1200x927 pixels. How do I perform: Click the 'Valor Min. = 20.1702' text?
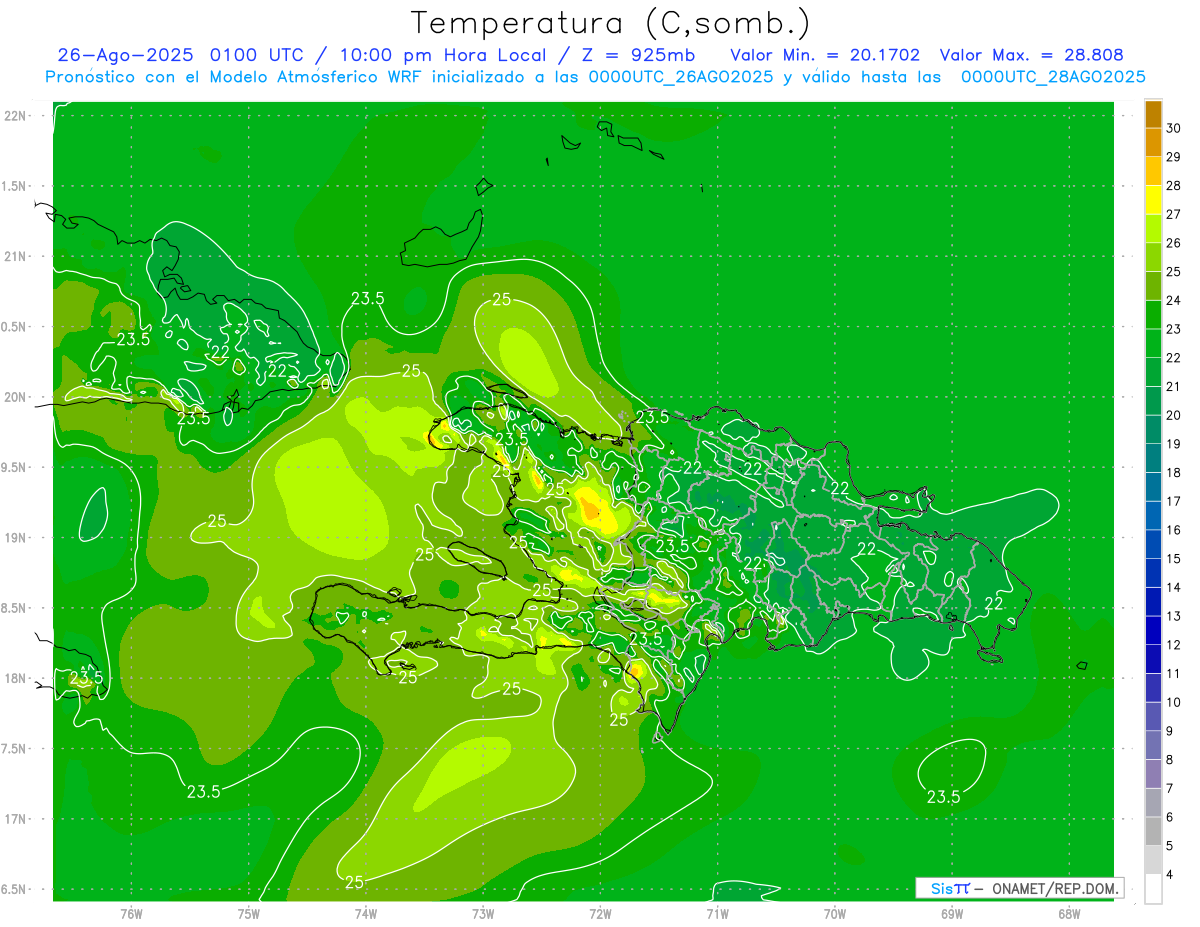[x=826, y=55]
